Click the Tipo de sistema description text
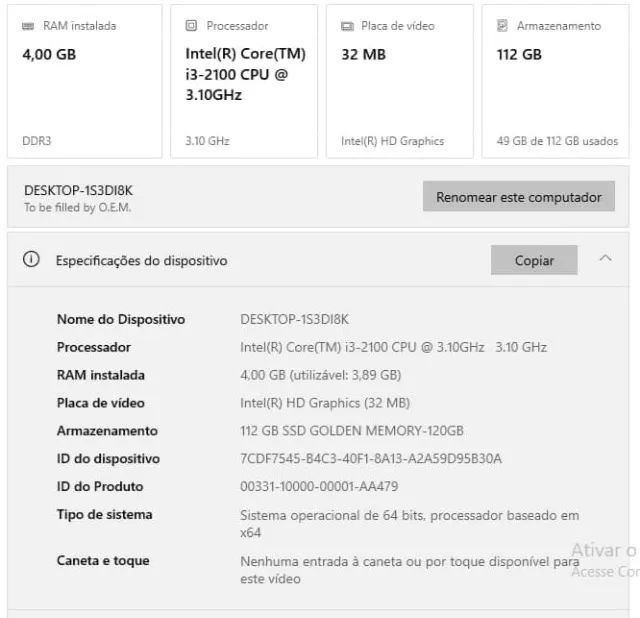This screenshot has width=640, height=618. coord(409,524)
